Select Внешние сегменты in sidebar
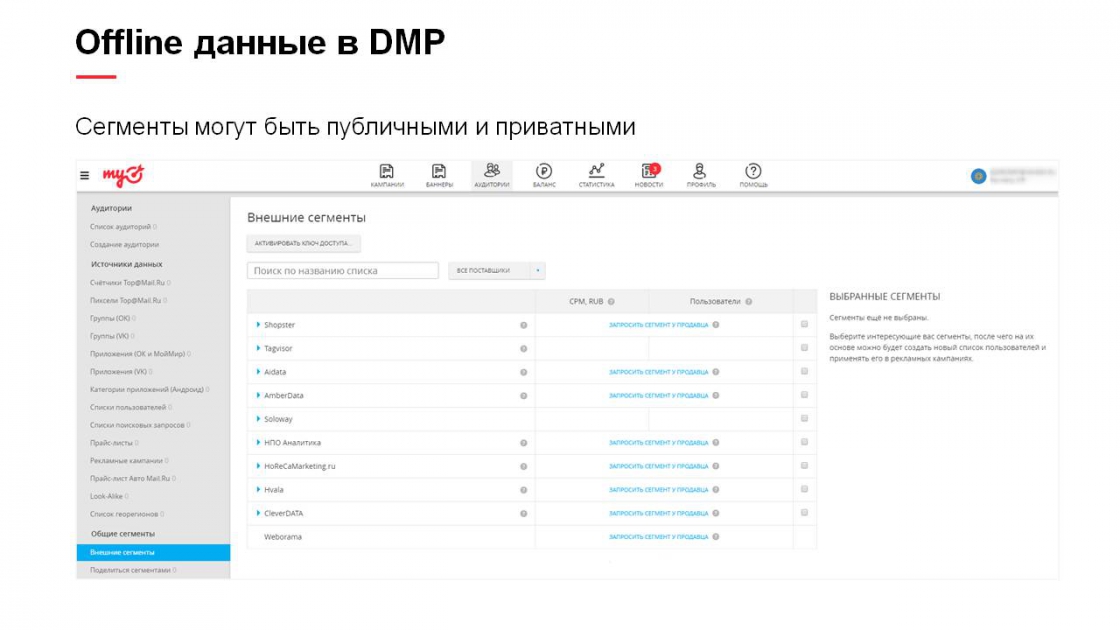1120x630 pixels. [x=153, y=552]
